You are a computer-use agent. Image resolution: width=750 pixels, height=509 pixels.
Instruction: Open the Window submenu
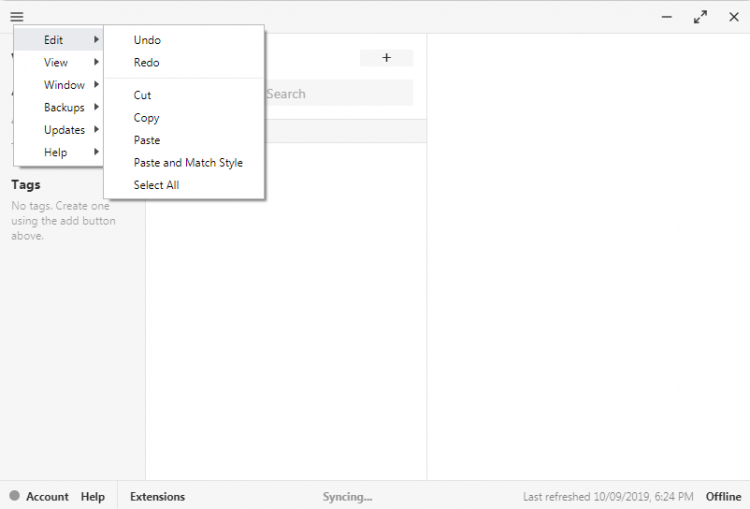point(58,85)
